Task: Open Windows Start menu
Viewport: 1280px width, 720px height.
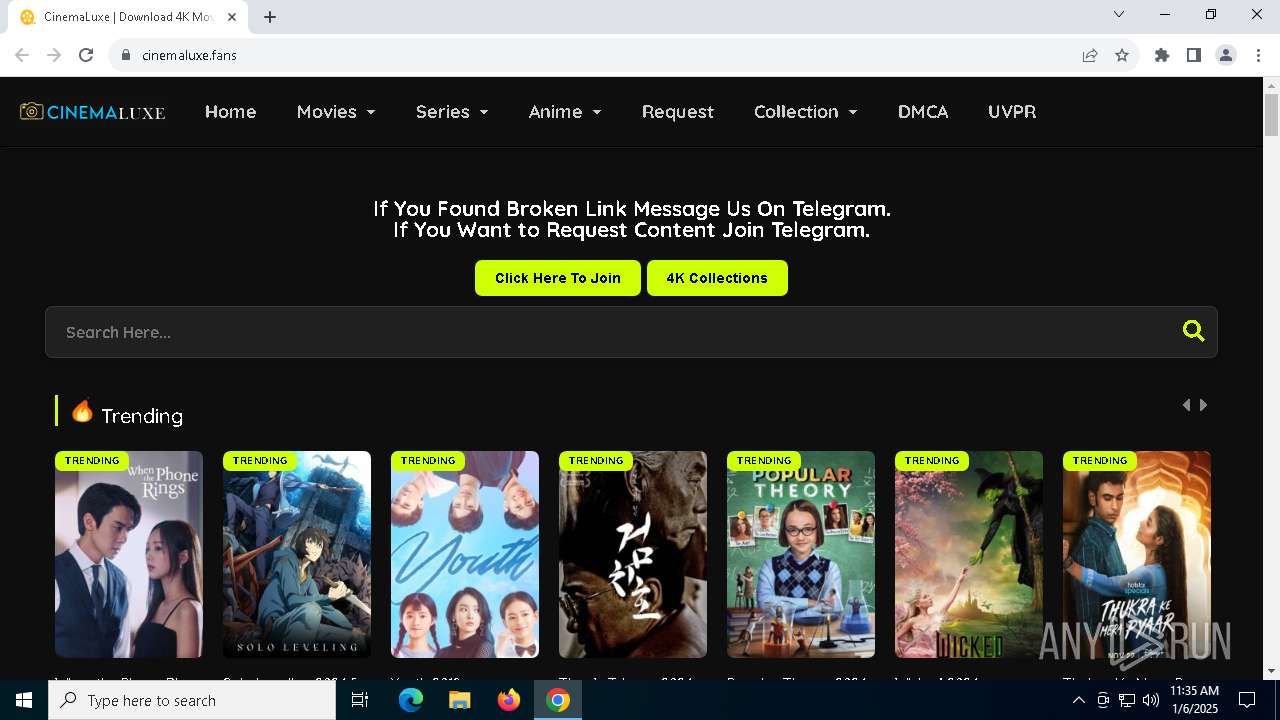Action: (24, 700)
